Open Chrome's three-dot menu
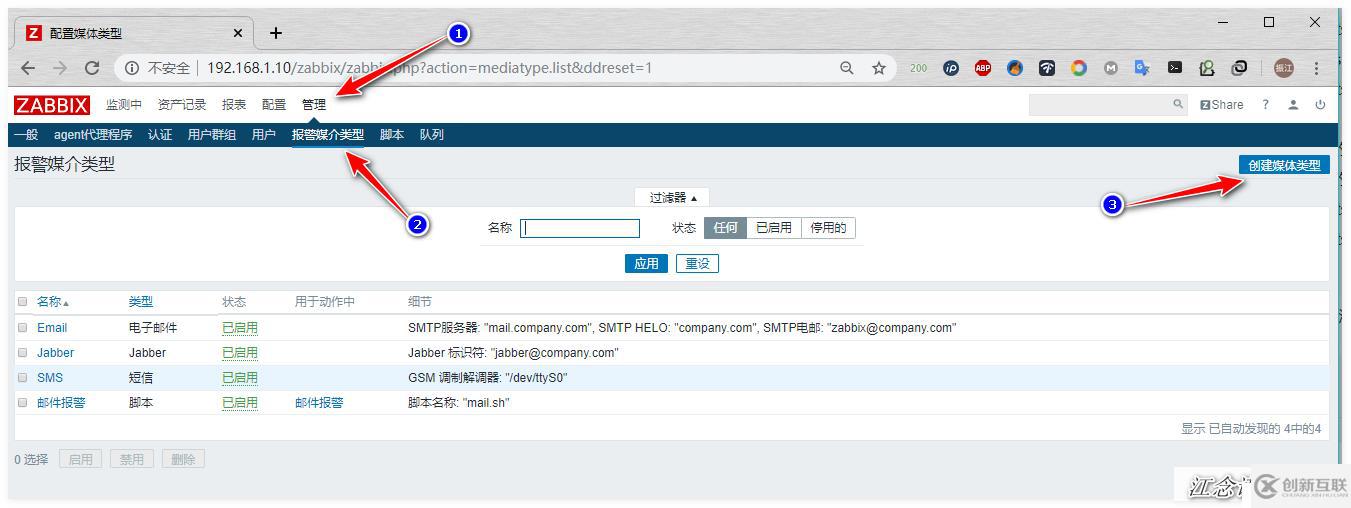 point(1316,68)
